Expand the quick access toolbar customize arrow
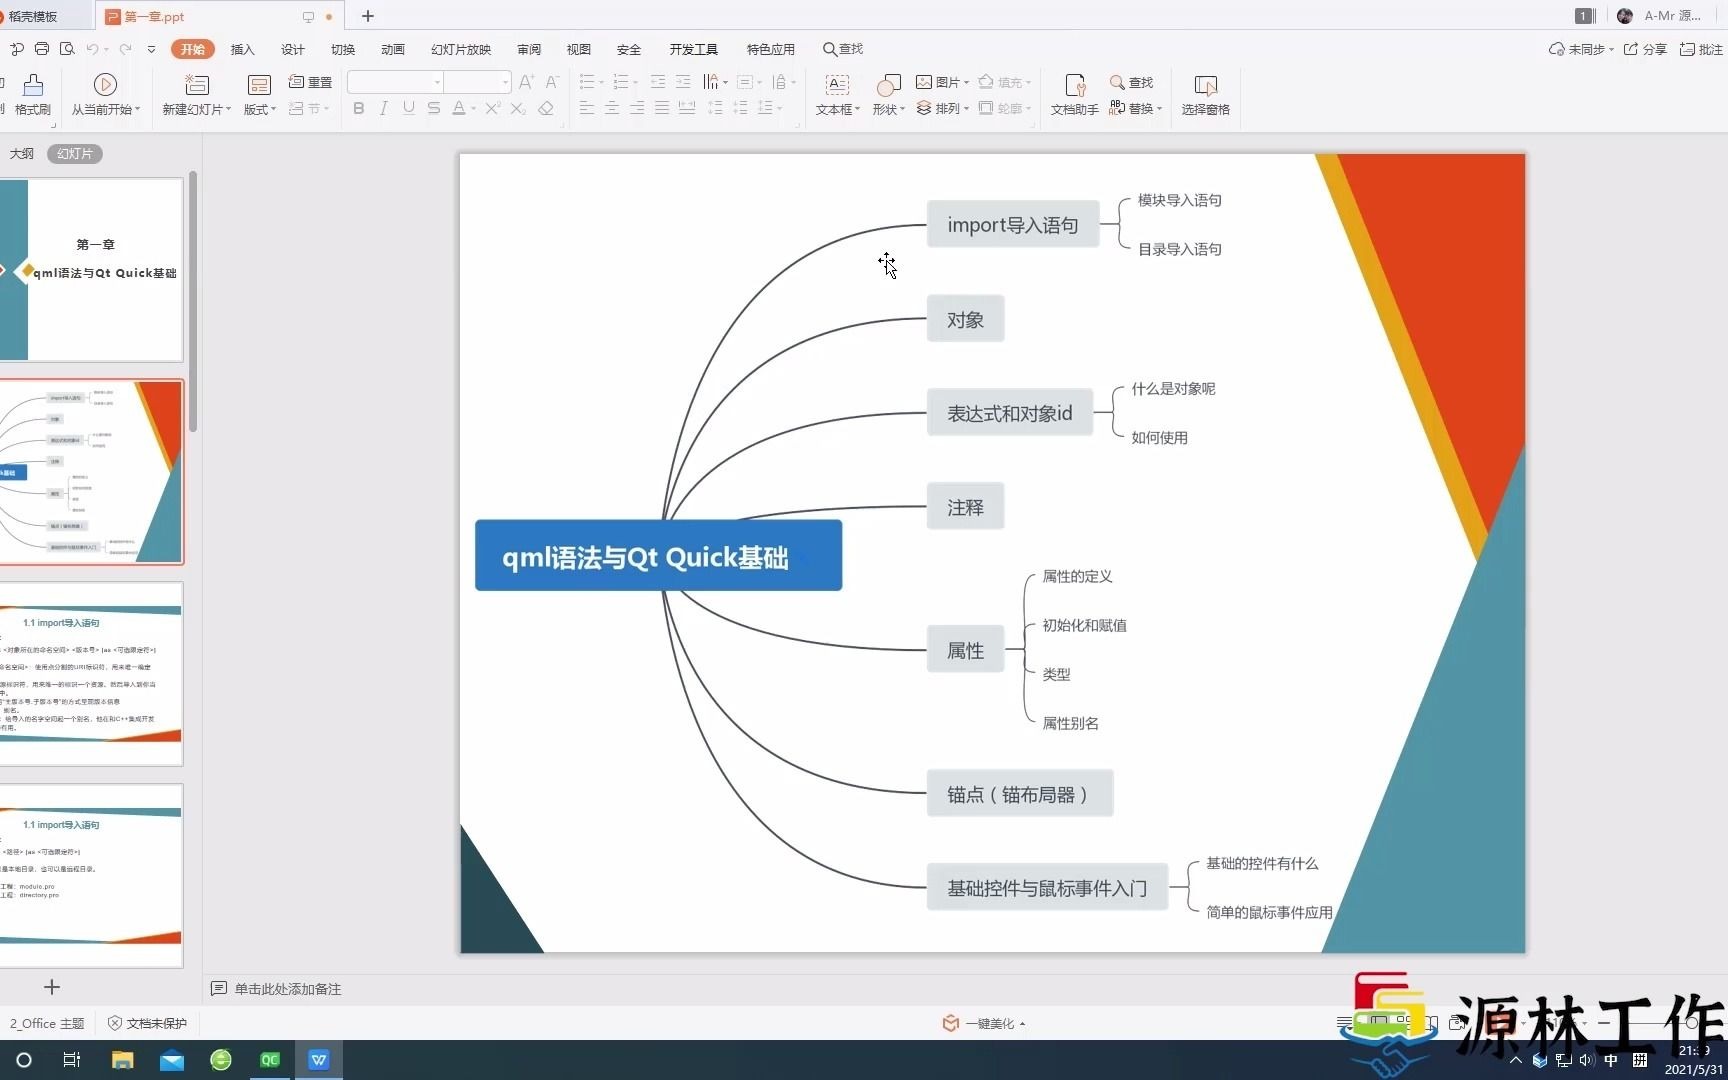 (x=151, y=49)
